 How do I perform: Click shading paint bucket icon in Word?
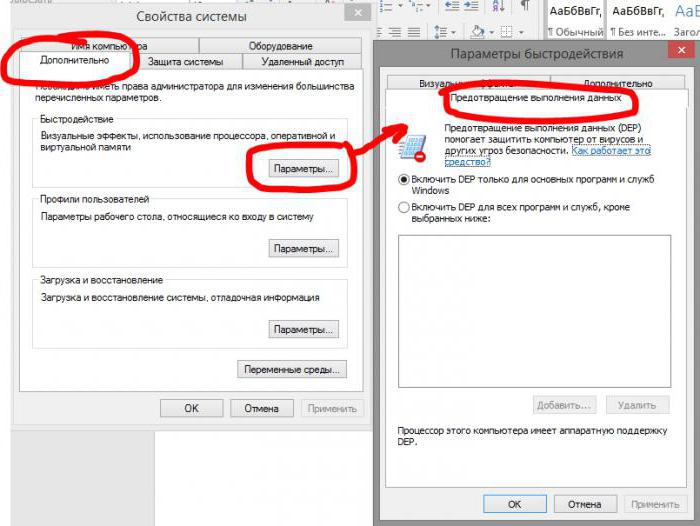478,32
